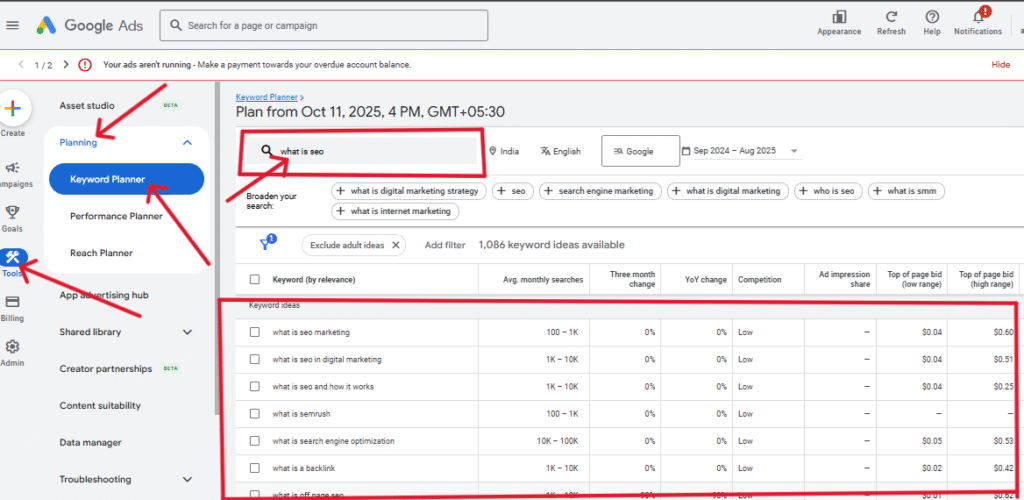Viewport: 1024px width, 500px height.
Task: Click the filter funnel icon
Action: [x=266, y=243]
